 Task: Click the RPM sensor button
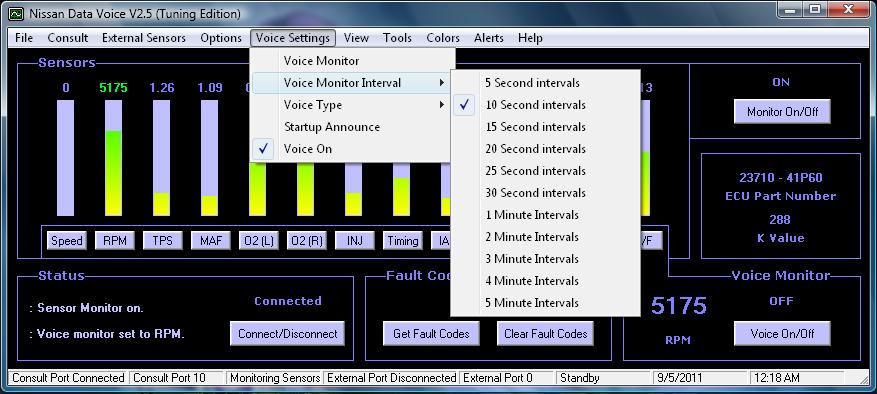(x=115, y=241)
